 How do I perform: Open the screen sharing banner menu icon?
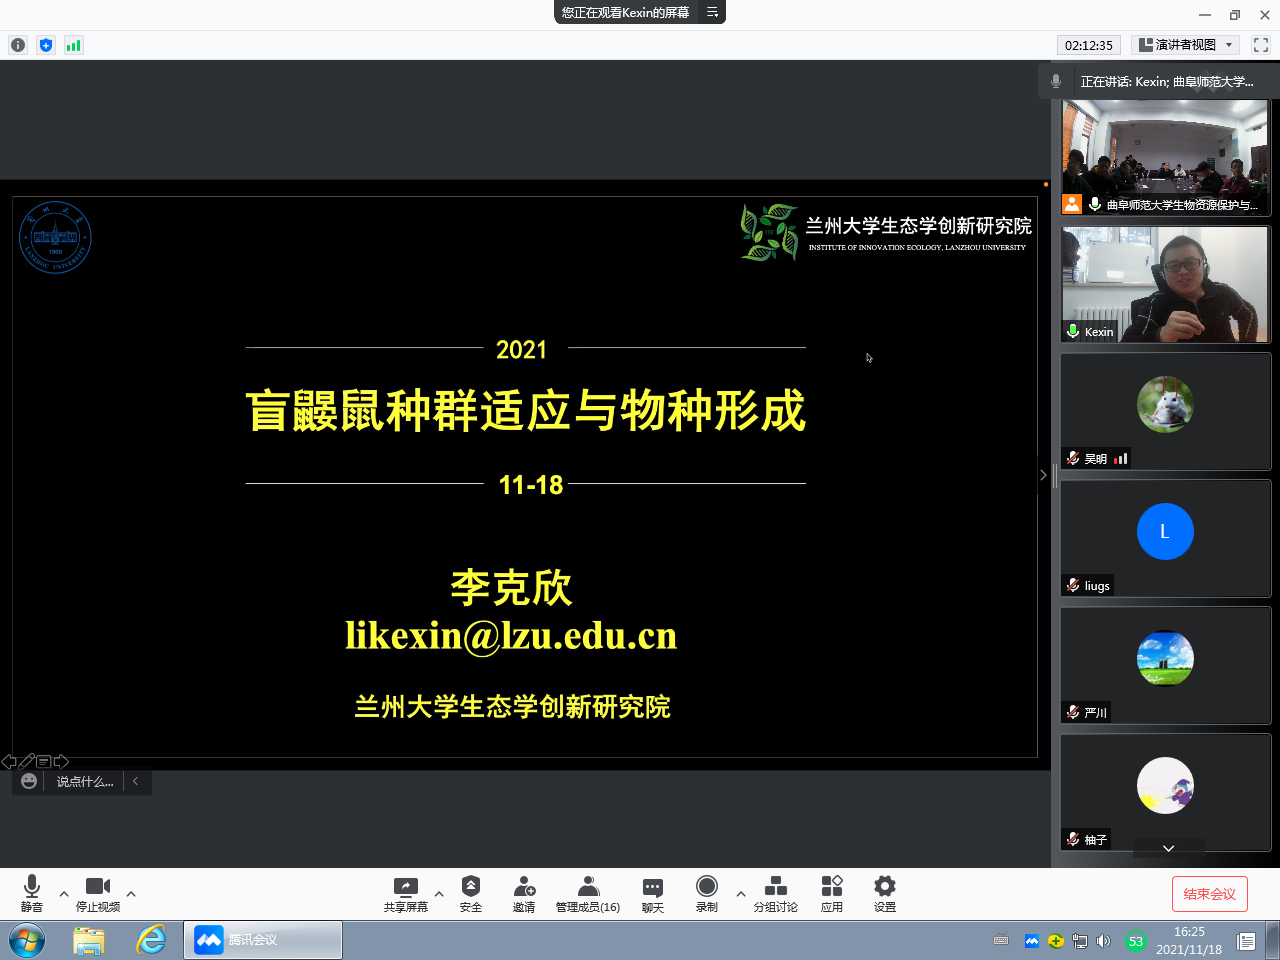(x=712, y=12)
